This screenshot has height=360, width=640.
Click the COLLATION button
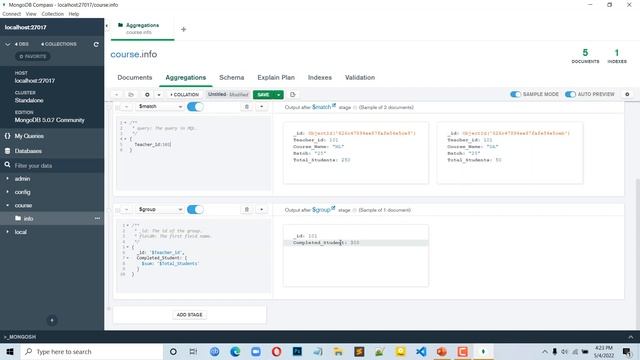184,94
